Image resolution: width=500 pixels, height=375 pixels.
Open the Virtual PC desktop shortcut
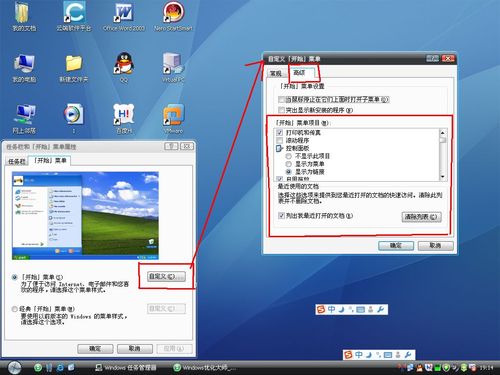(x=173, y=68)
